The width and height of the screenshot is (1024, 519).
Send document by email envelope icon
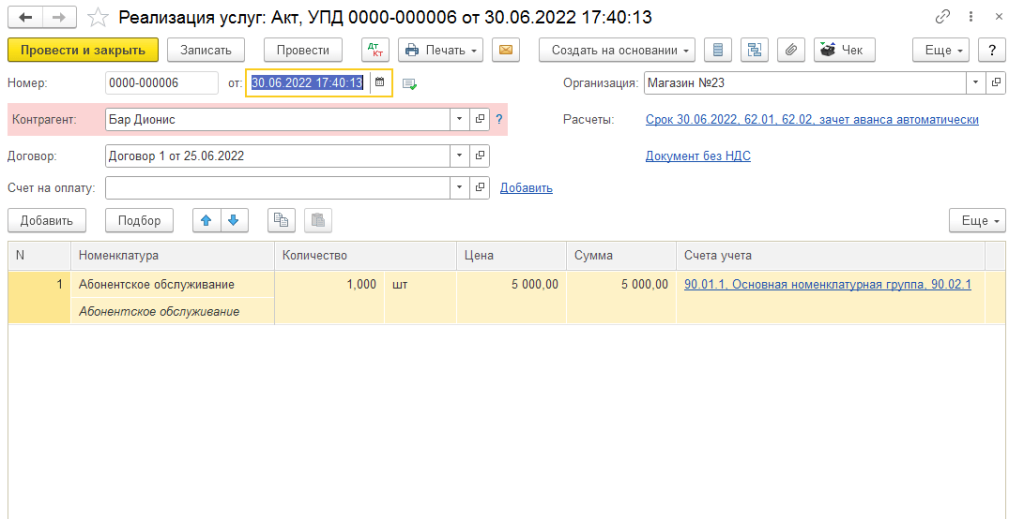(x=505, y=50)
